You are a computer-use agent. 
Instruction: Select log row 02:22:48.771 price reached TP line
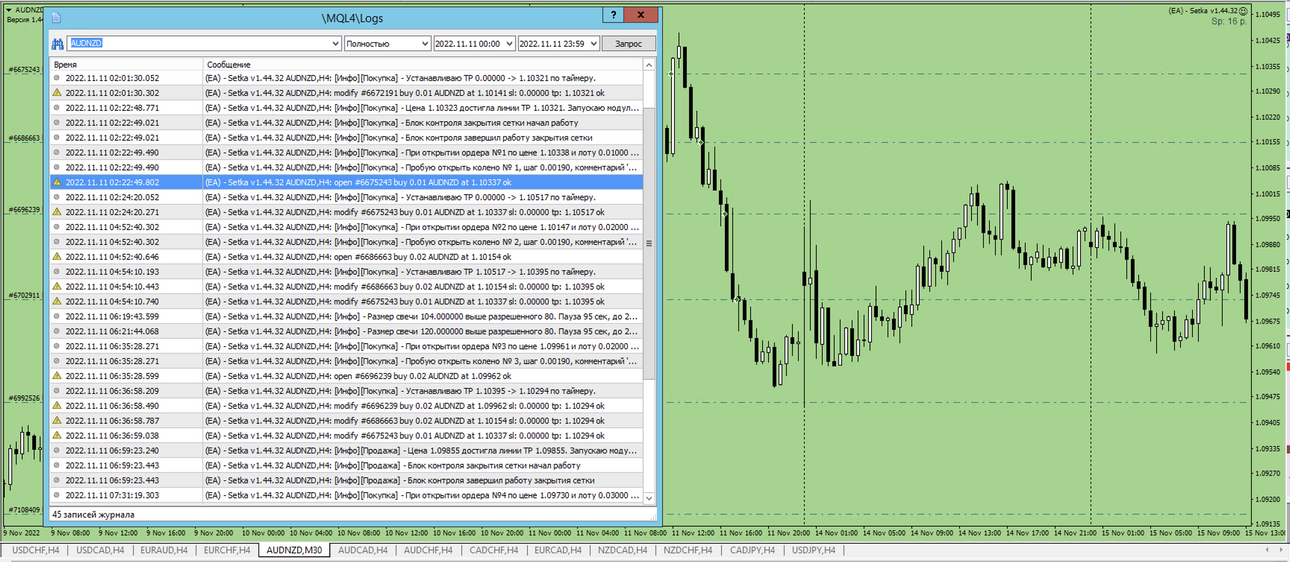click(346, 107)
